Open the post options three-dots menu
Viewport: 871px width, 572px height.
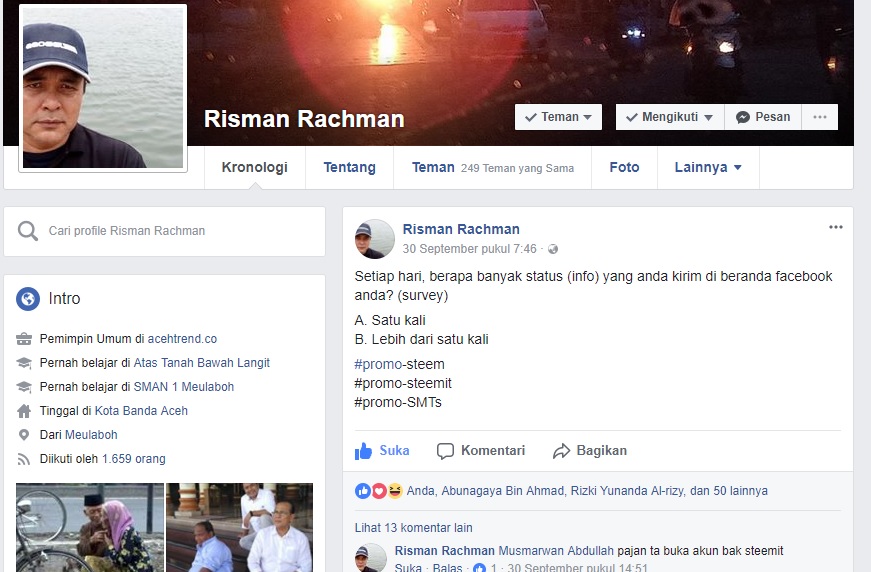[x=835, y=227]
